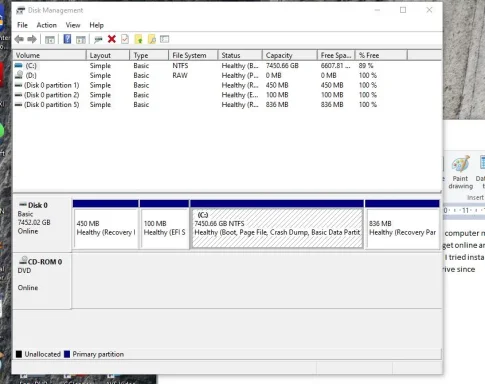This screenshot has width=485, height=384.
Task: Click the CD-ROM 0 disc icon
Action: [x=23, y=260]
